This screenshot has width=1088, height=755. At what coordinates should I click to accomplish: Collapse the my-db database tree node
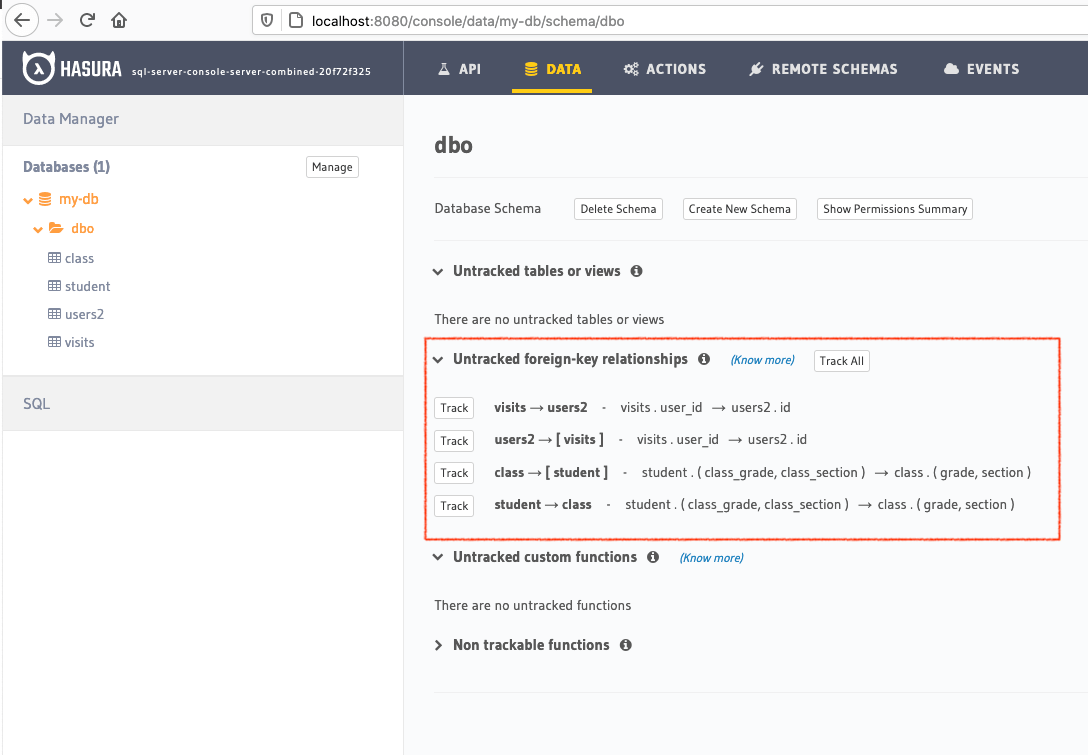click(x=29, y=200)
